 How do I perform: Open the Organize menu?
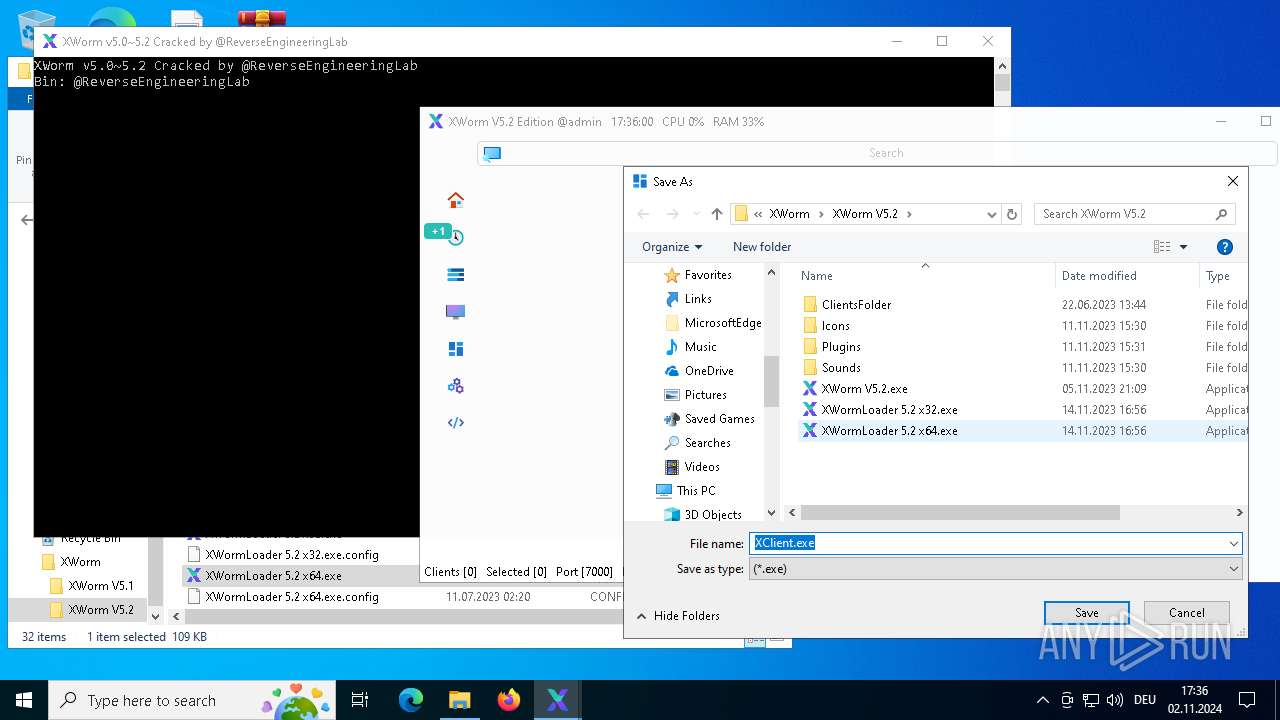click(x=672, y=247)
